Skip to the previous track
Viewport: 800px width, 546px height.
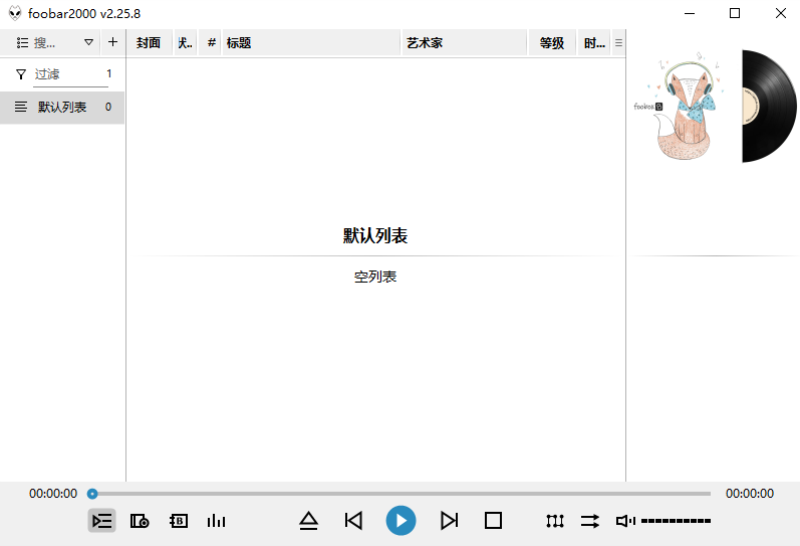(x=353, y=521)
